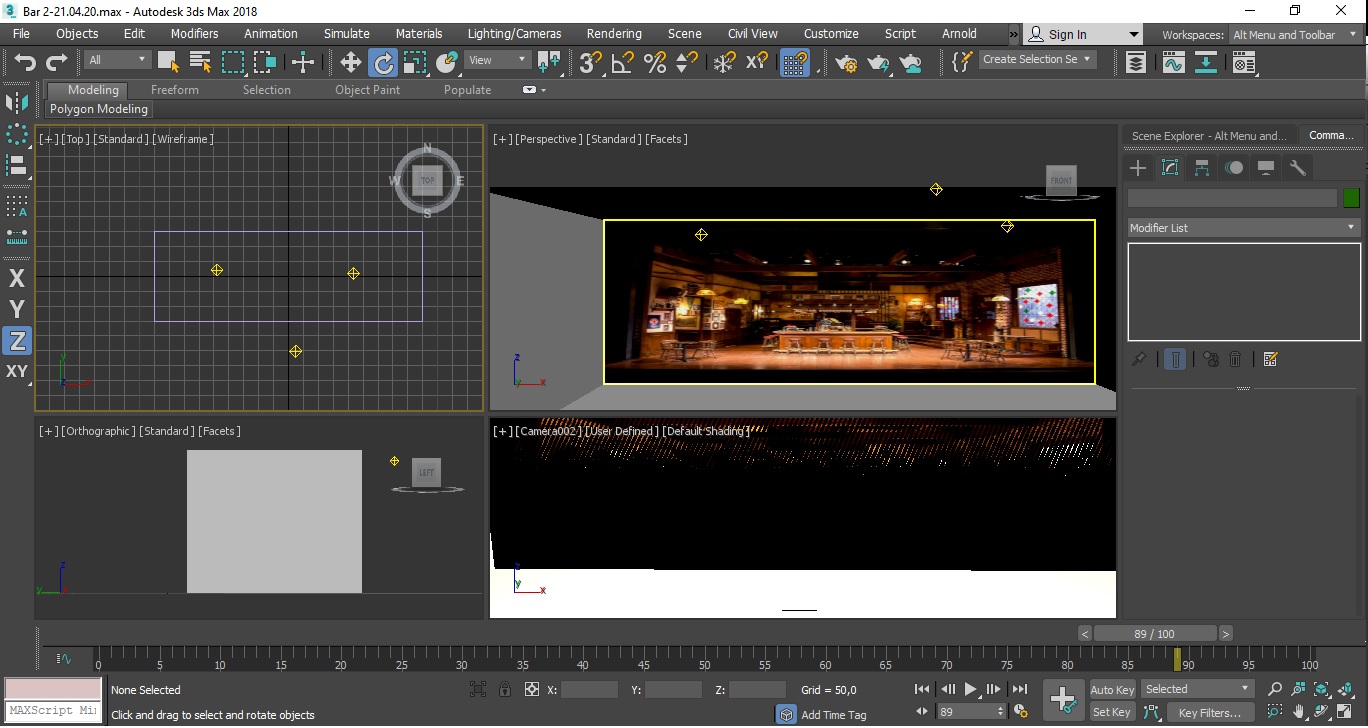Activate the Select and Move tool

coord(351,63)
